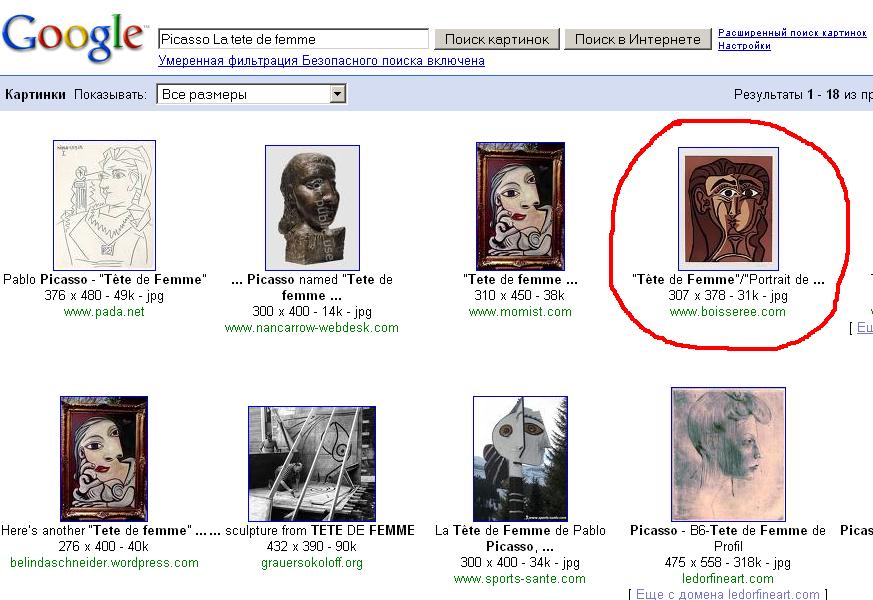Open 'Расширенный поиск картинок' link
The image size is (873, 600).
pyautogui.click(x=792, y=33)
